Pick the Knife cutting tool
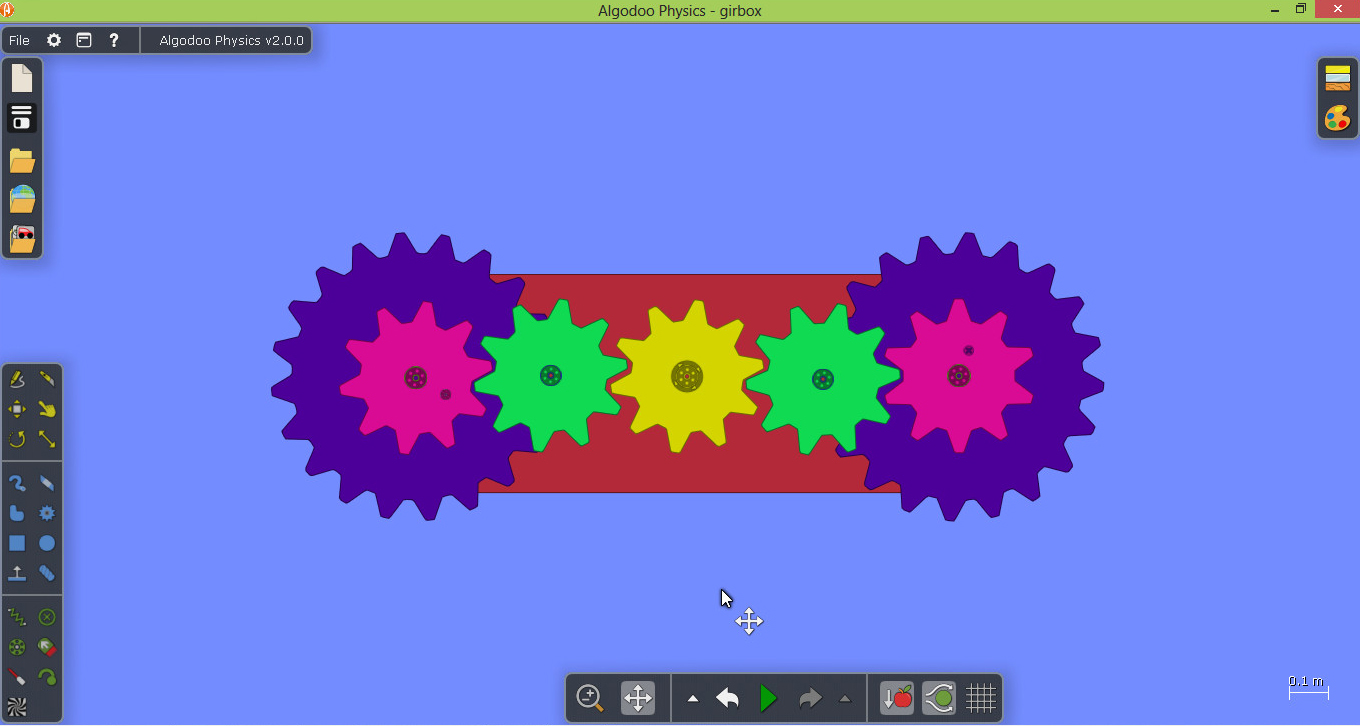The image size is (1360, 726). click(47, 379)
